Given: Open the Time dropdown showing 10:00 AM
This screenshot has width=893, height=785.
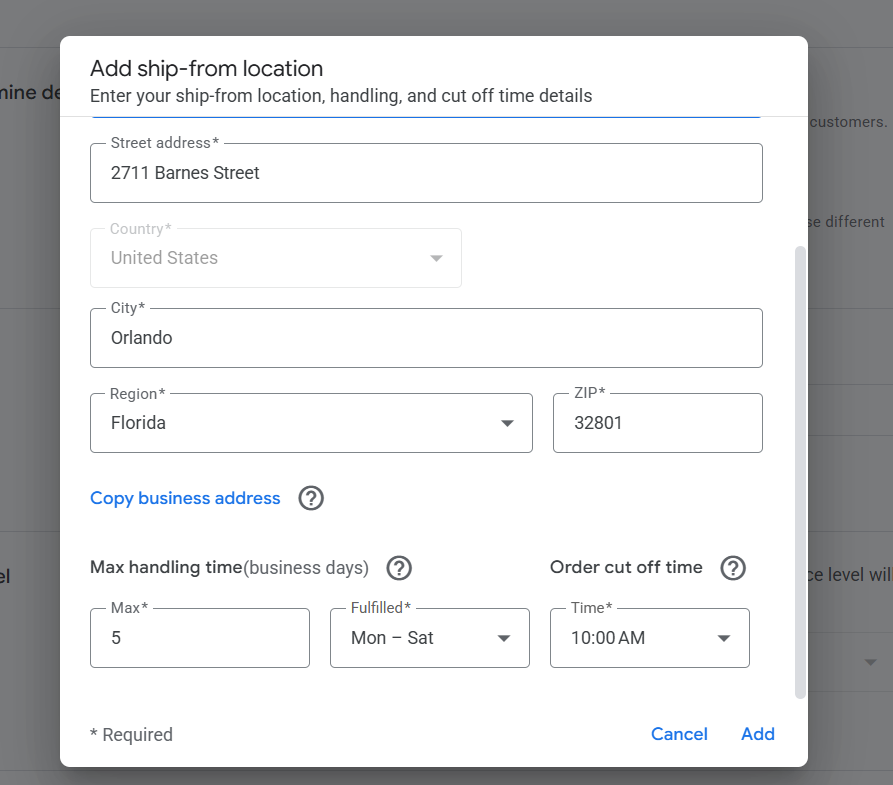Looking at the screenshot, I should pos(650,638).
